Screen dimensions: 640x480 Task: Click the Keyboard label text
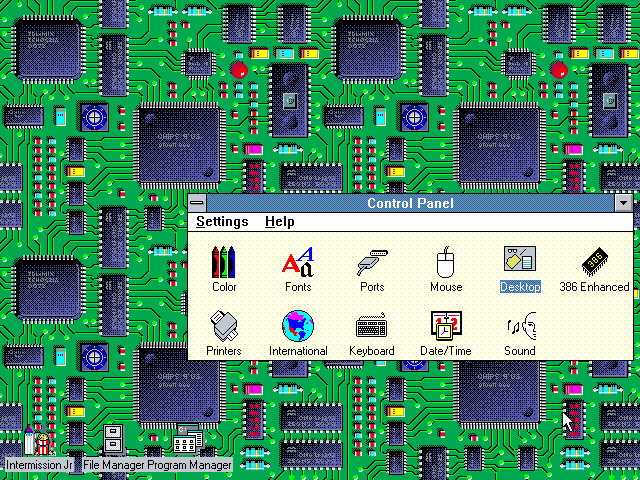[372, 351]
